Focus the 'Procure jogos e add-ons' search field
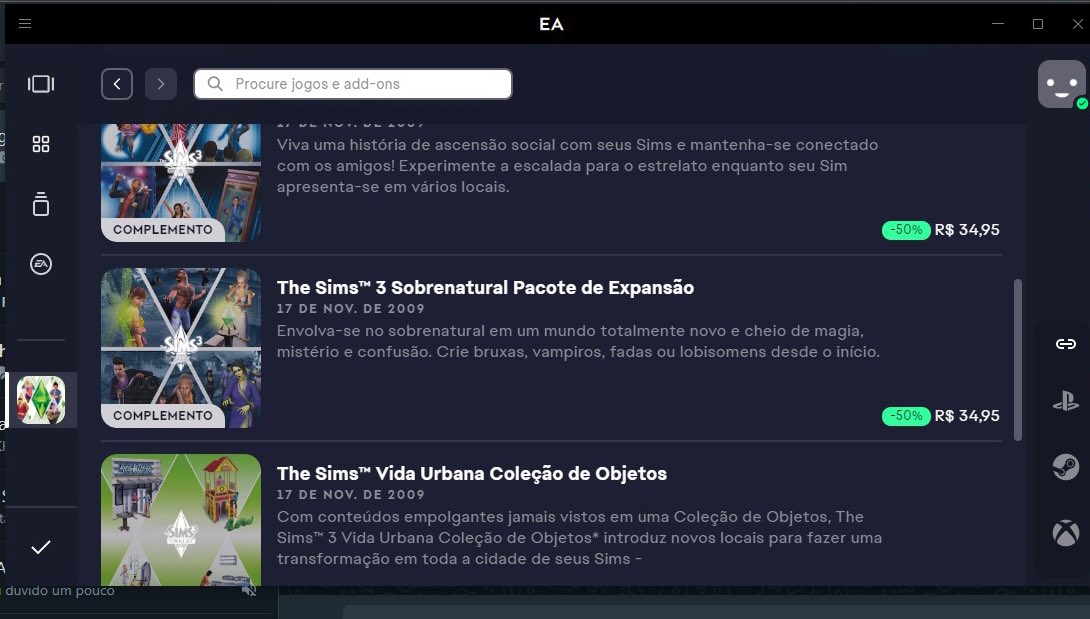This screenshot has width=1090, height=619. pos(353,84)
